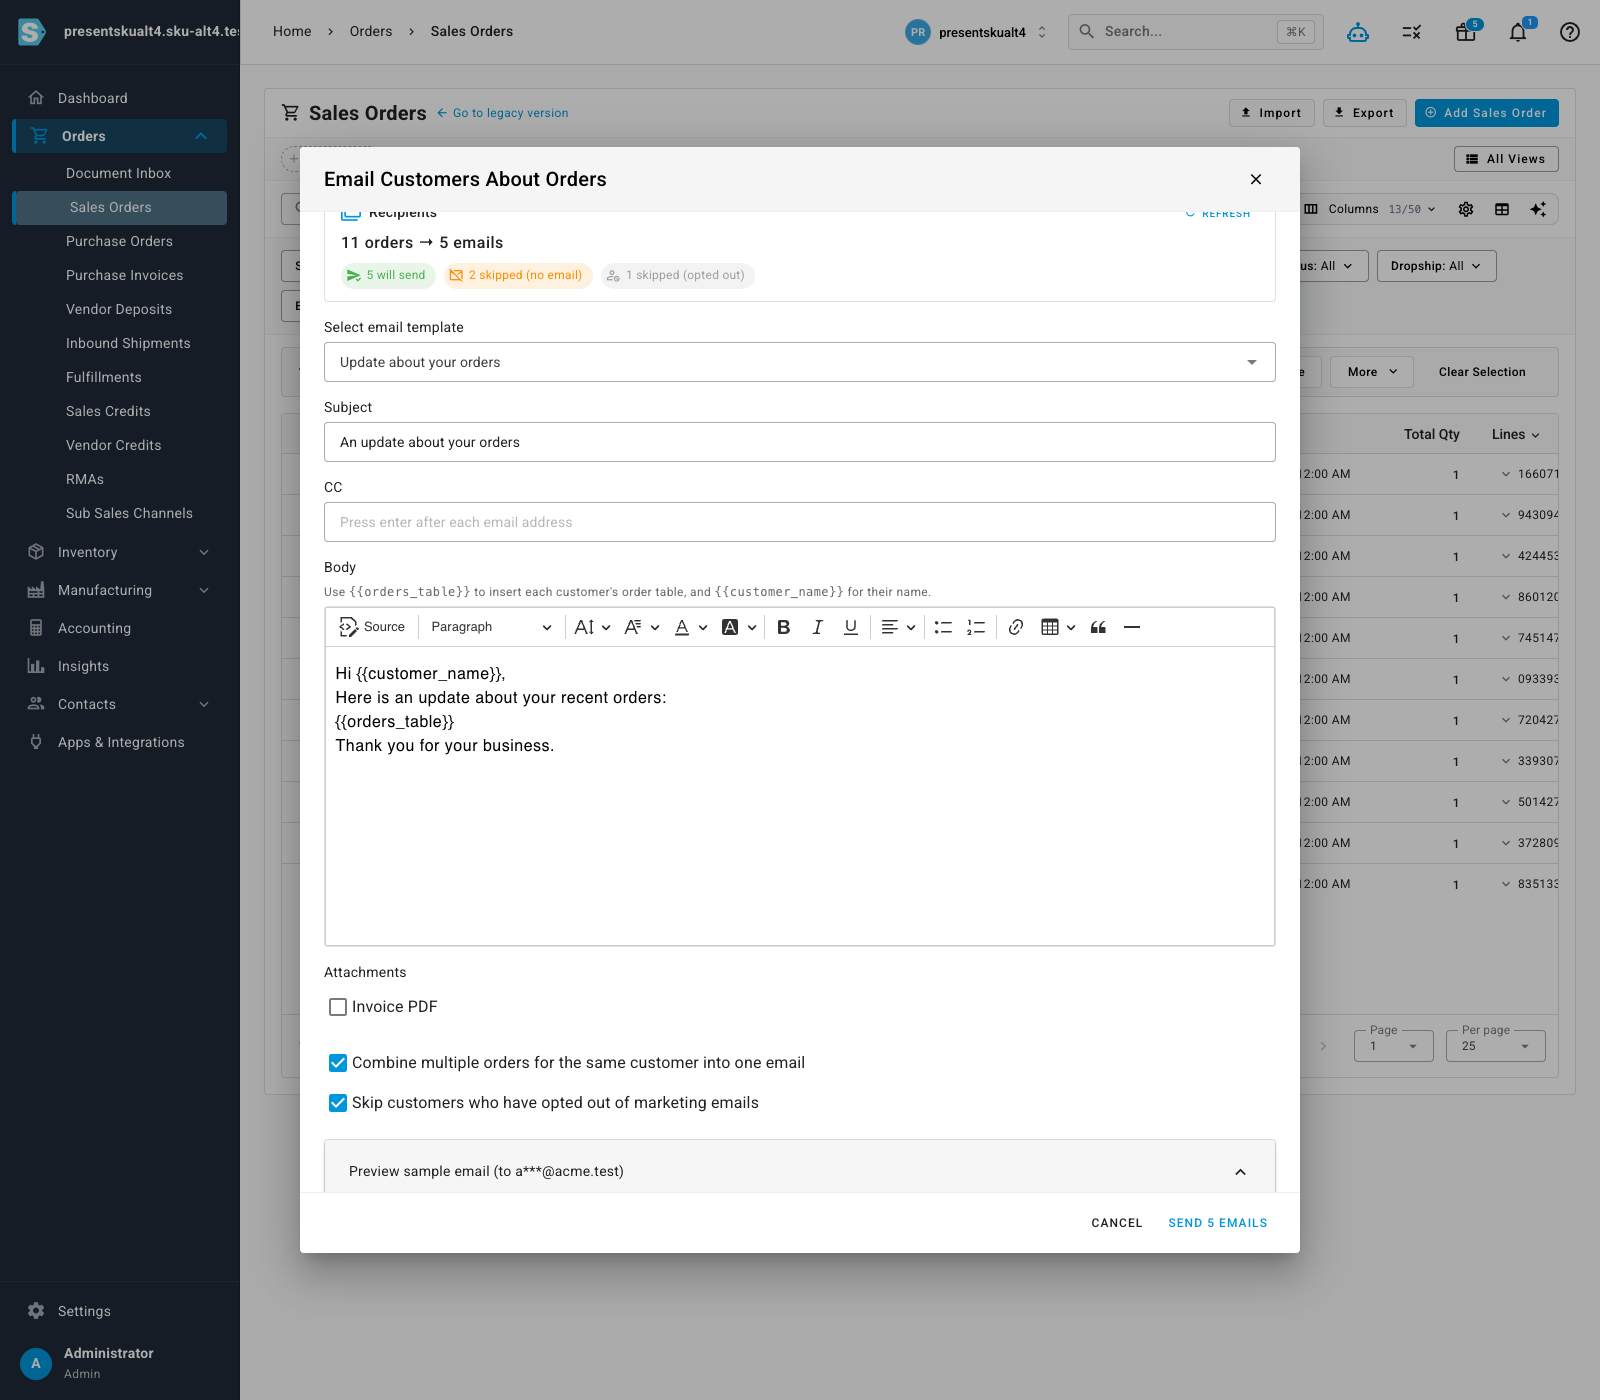Insert a horizontal line in the editor
This screenshot has width=1600, height=1400.
(x=1132, y=627)
